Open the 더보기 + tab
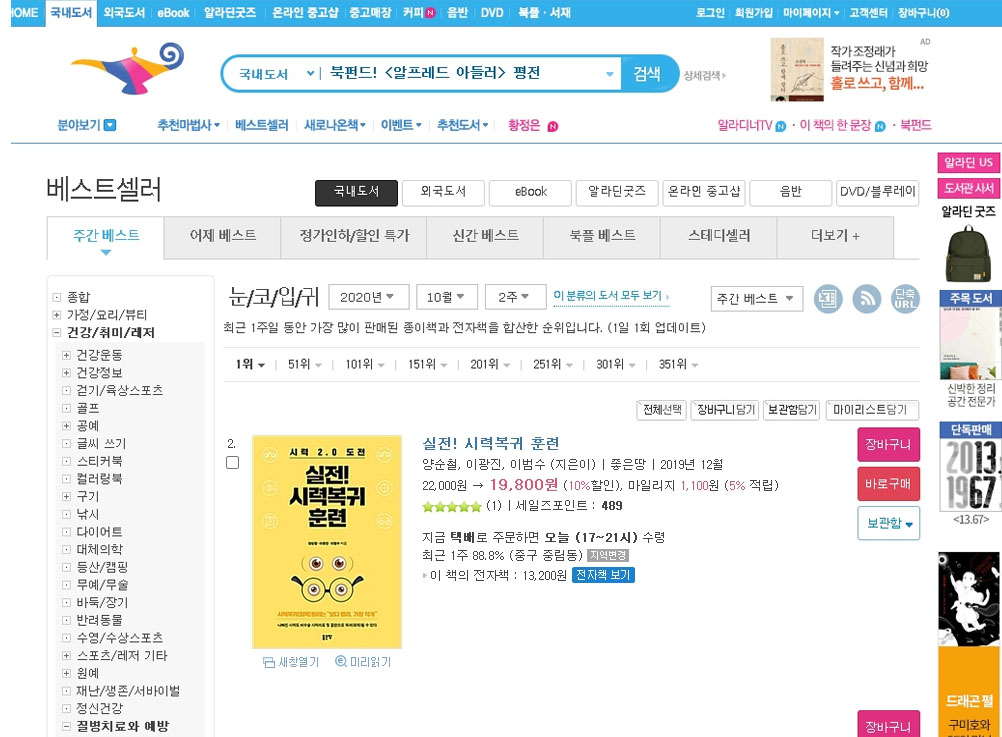Screen dimensions: 1002x737 tap(835, 236)
